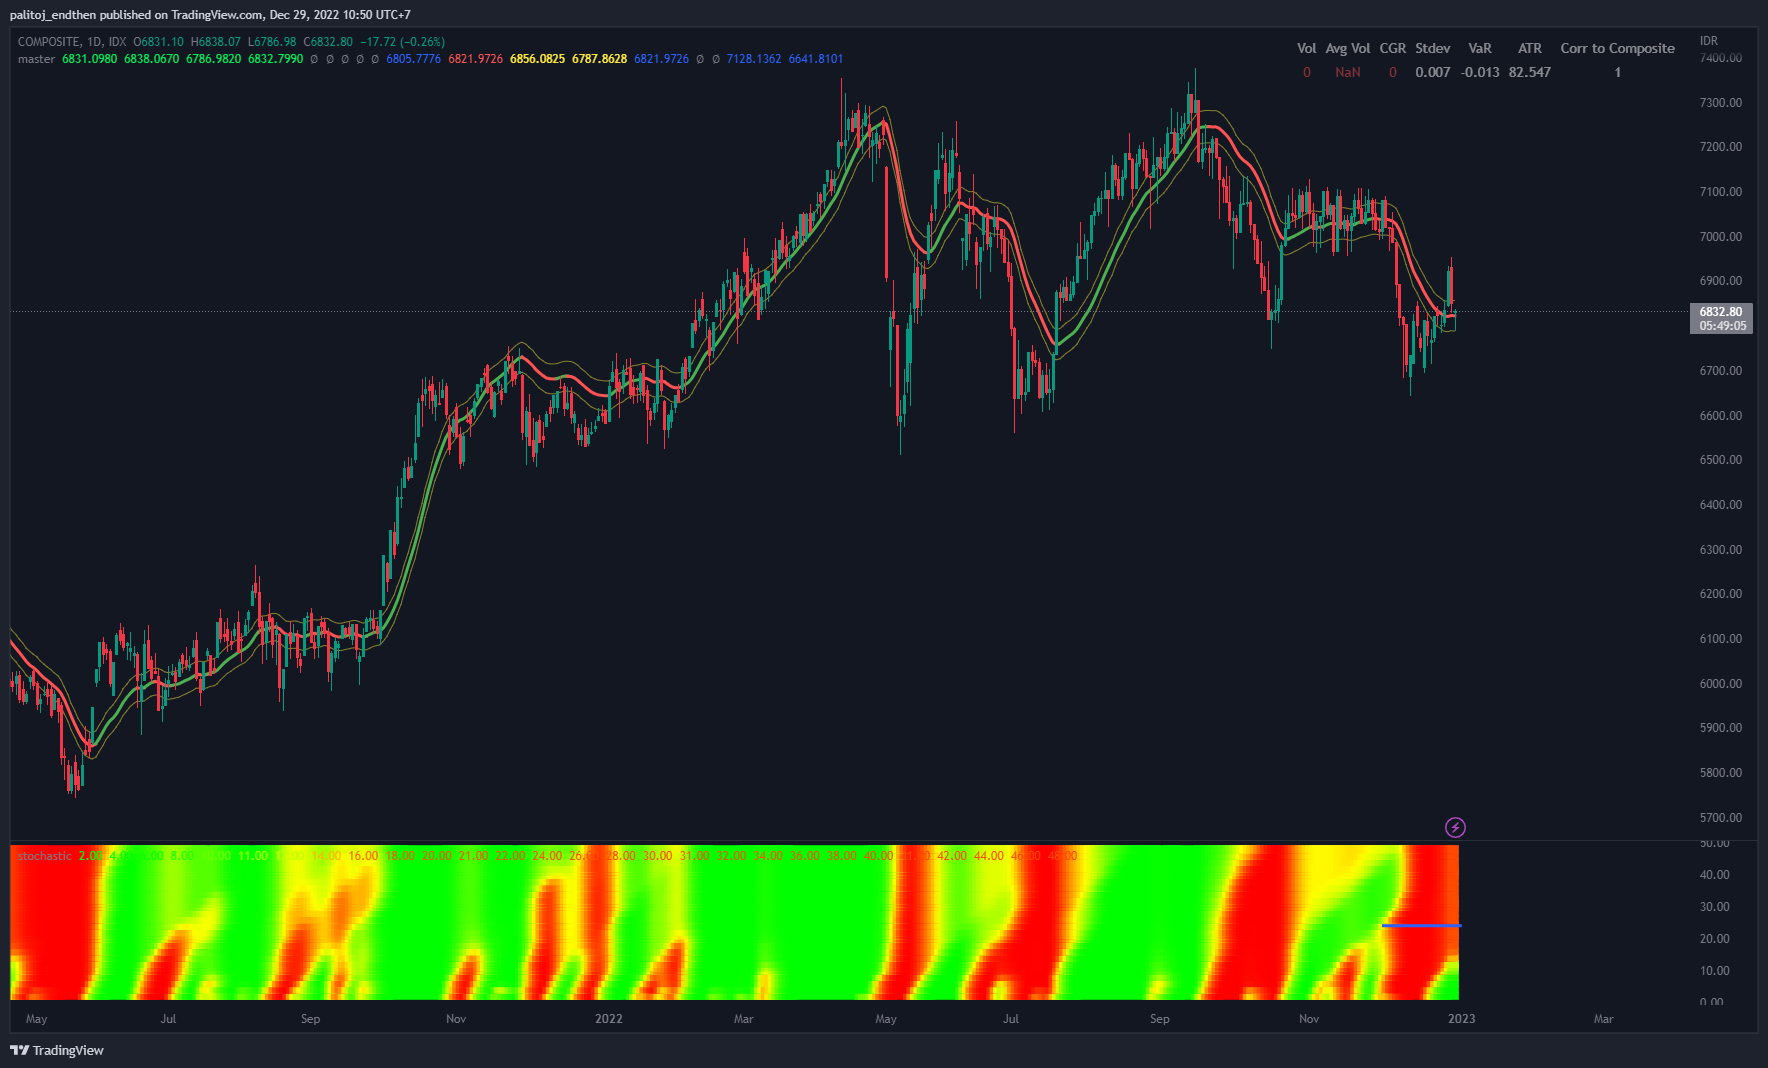The image size is (1768, 1068).
Task: Click the 5700.00 price axis label
Action: point(1720,817)
